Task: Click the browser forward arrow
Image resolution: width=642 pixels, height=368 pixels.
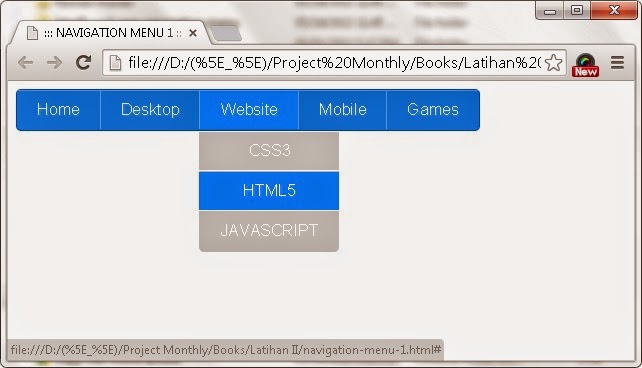Action: point(54,63)
